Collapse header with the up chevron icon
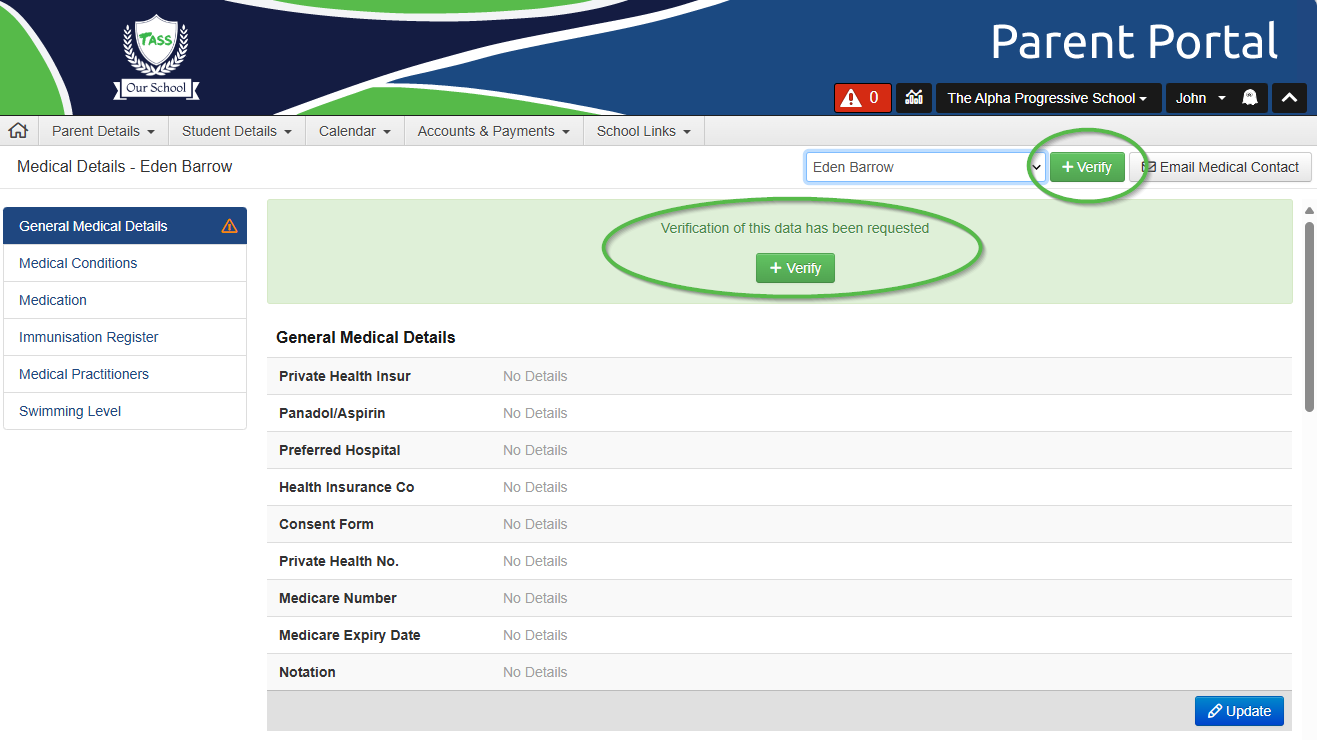Screen dimensions: 1317x740 click(x=1289, y=98)
